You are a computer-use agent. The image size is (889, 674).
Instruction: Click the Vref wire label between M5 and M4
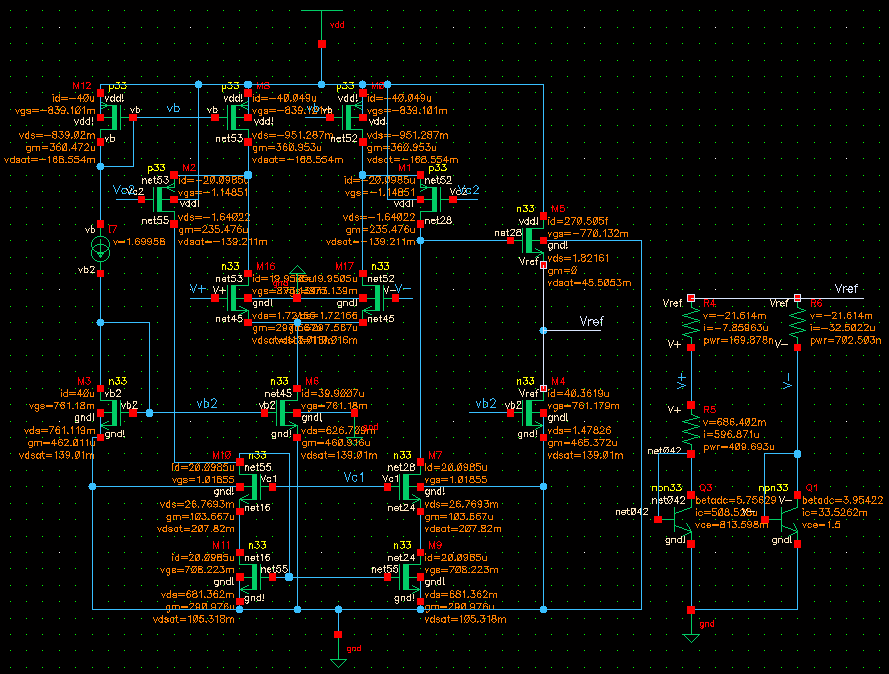[x=591, y=321]
